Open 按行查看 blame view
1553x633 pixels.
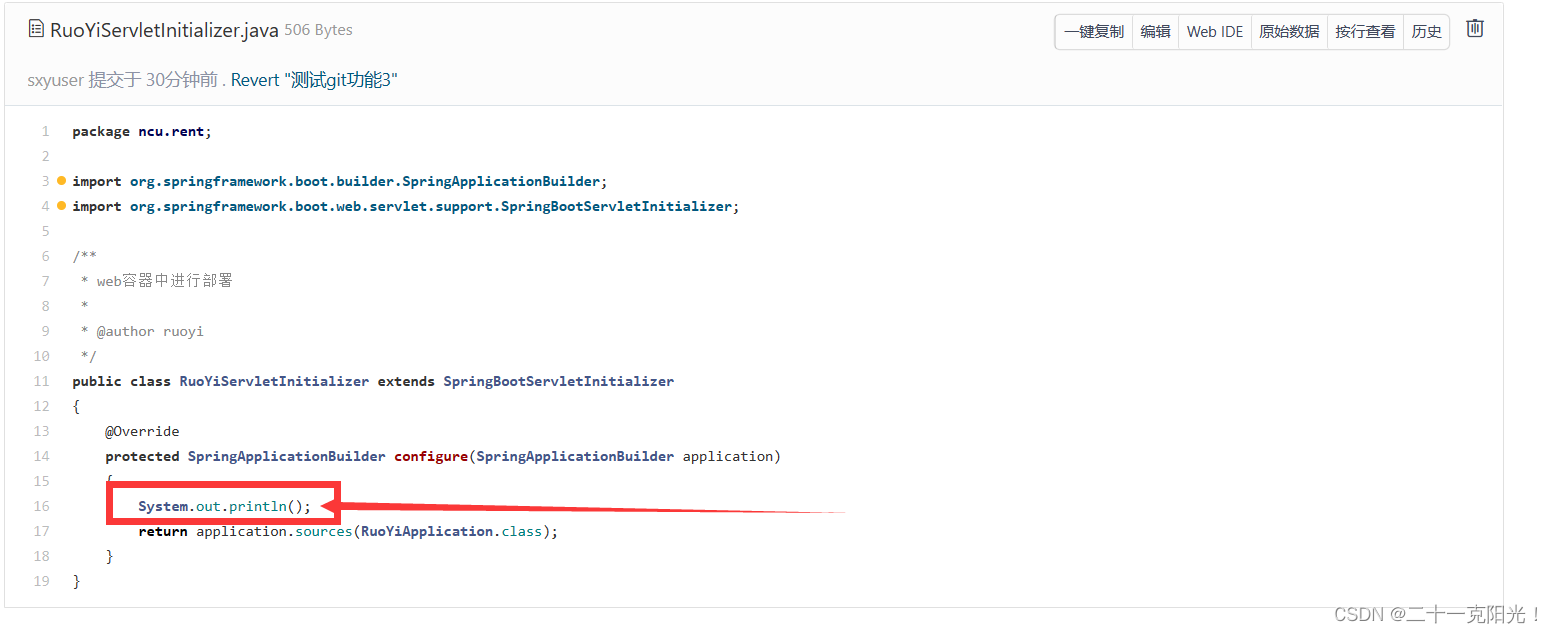[1365, 32]
